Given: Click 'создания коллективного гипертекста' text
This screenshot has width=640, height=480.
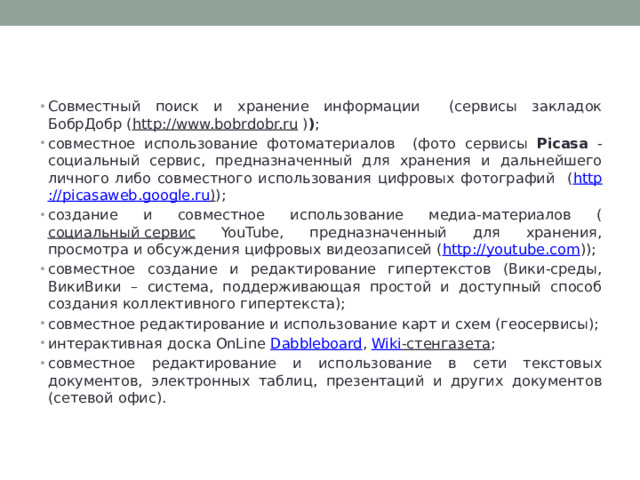Looking at the screenshot, I should [194, 304].
